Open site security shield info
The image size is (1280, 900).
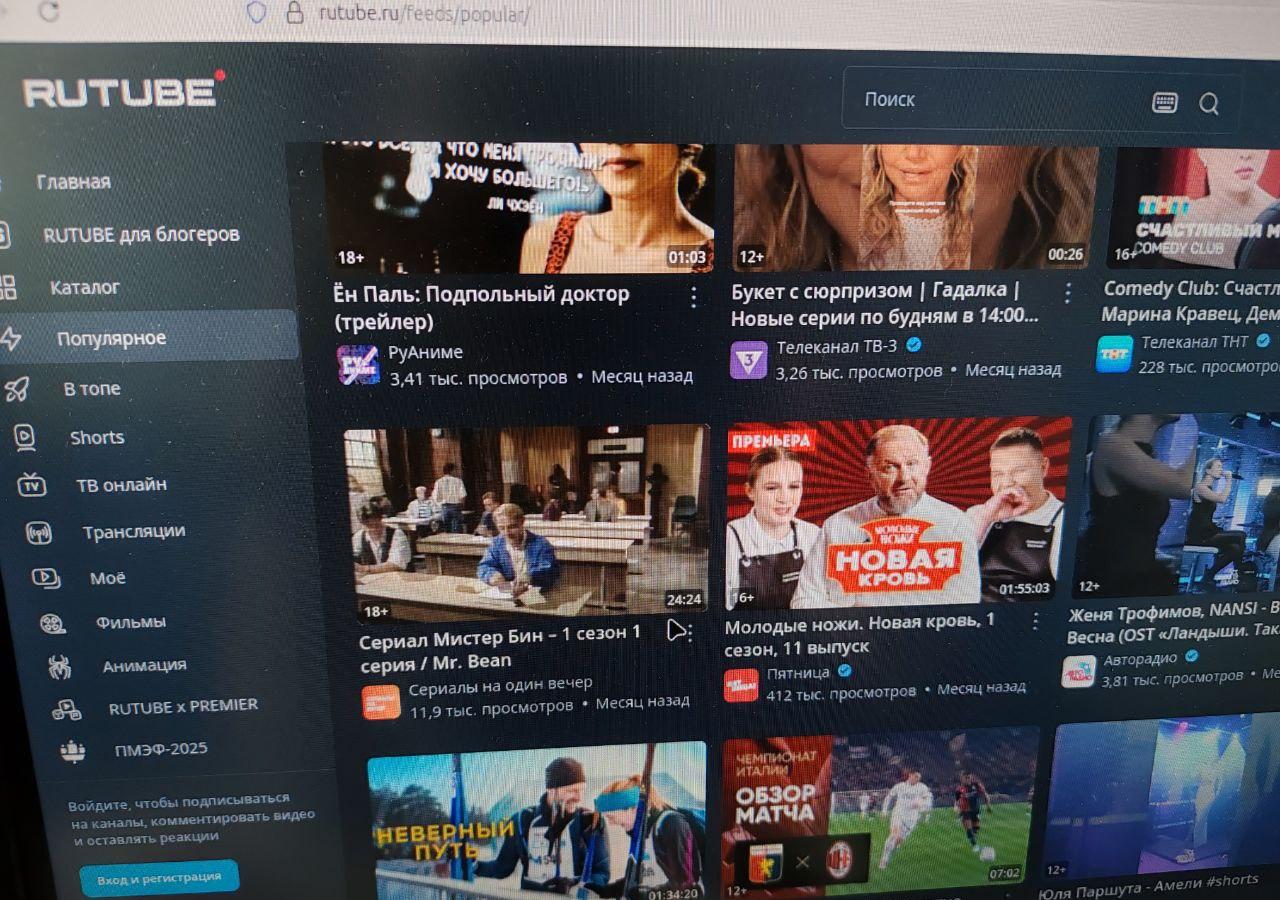(256, 12)
